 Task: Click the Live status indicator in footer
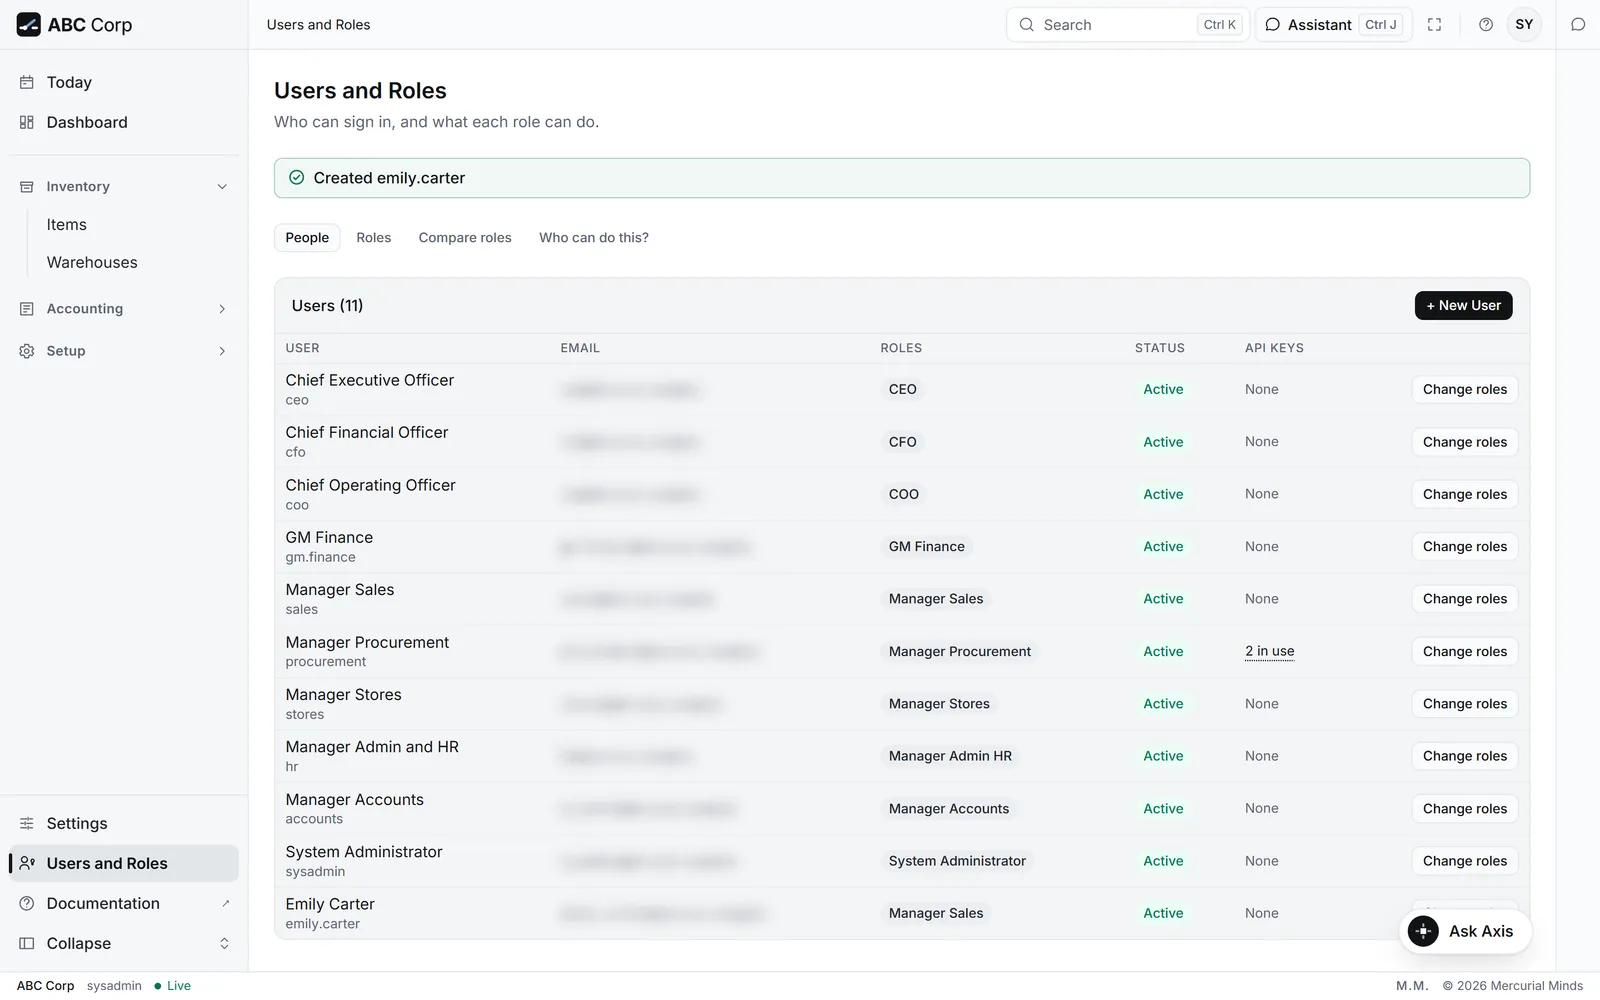[173, 986]
